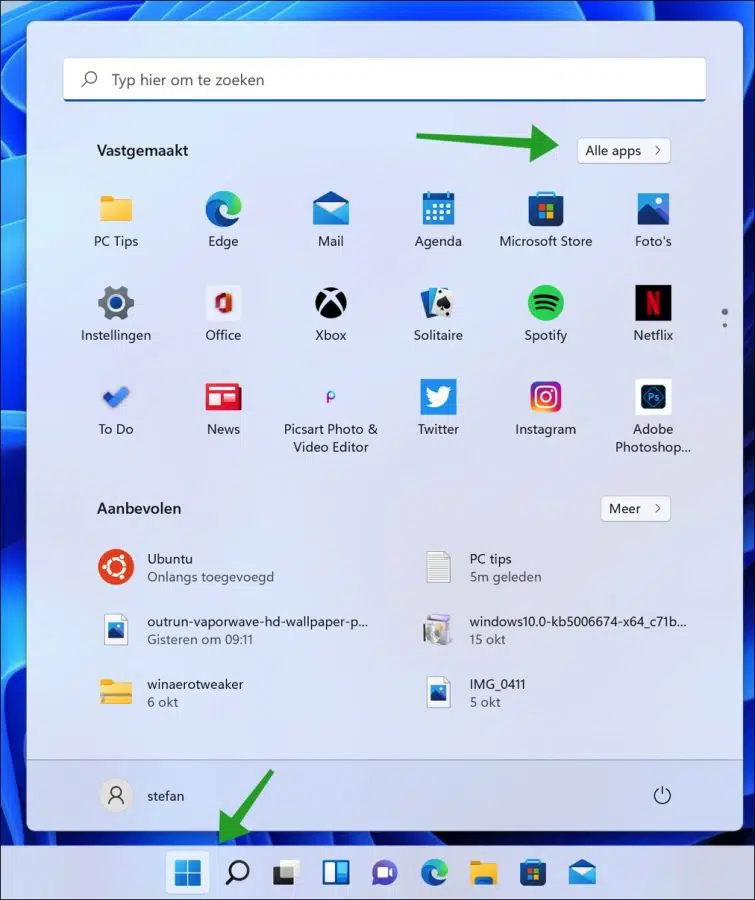Start the Solitaire game

[438, 314]
